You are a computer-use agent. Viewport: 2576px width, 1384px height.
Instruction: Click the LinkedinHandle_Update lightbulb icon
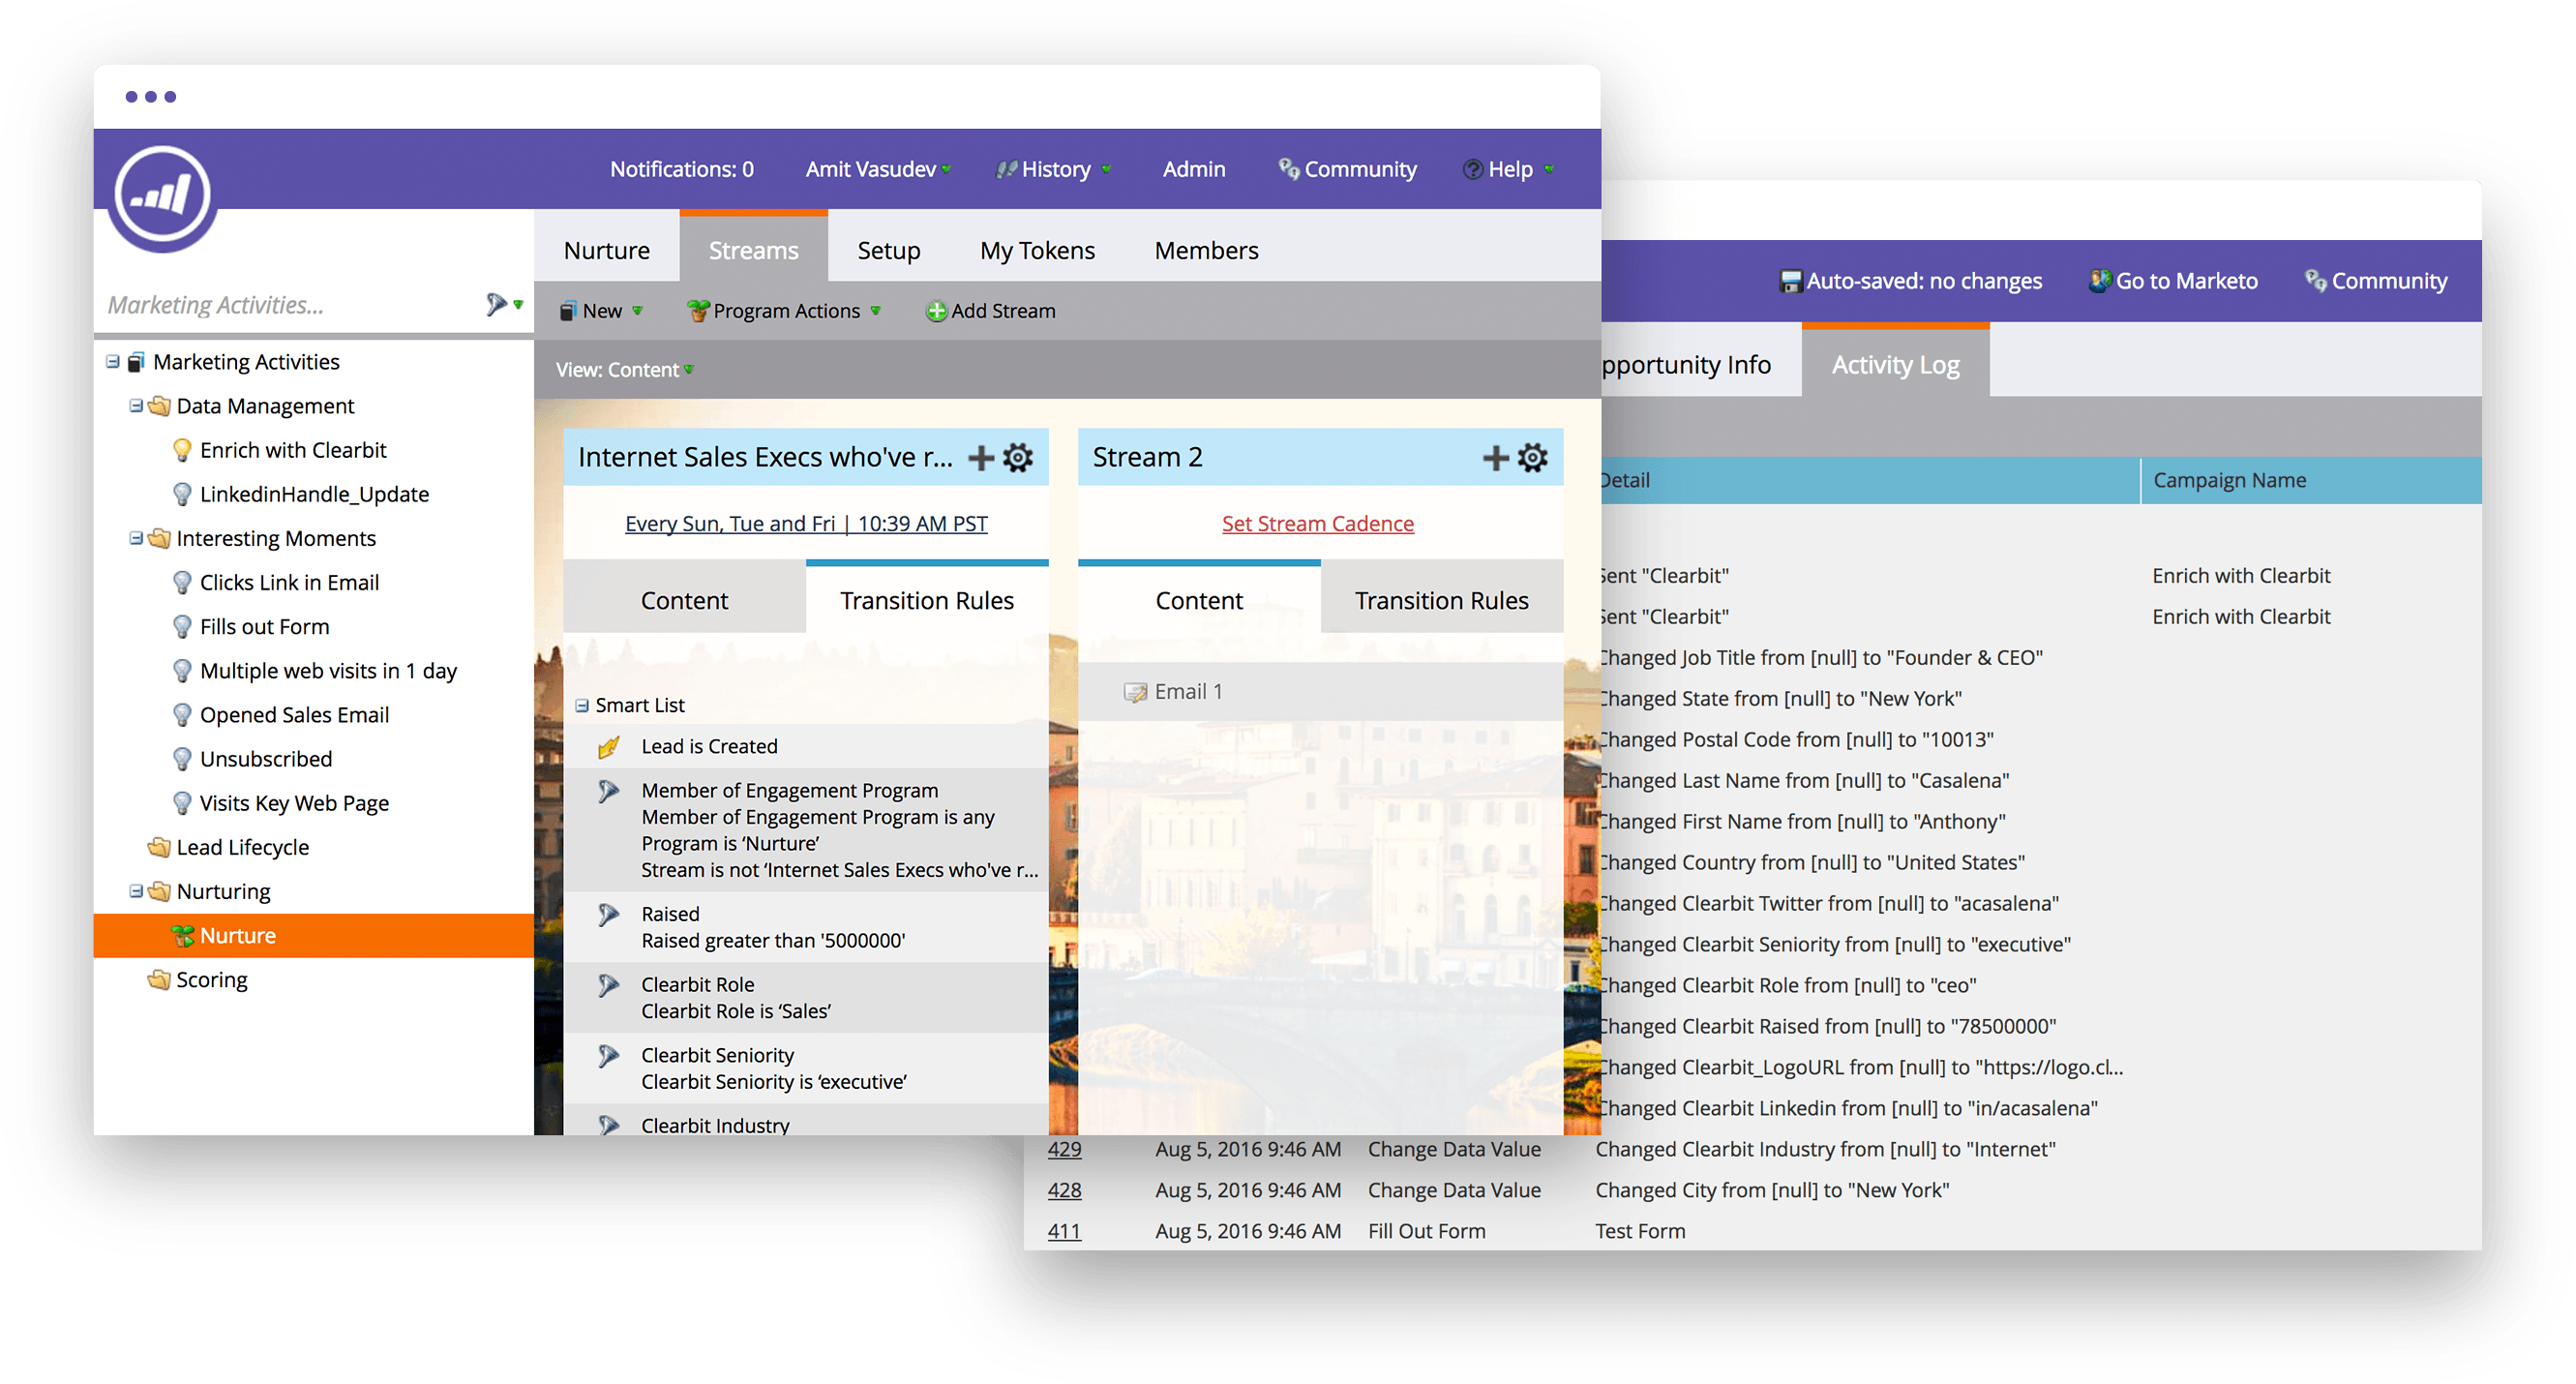click(x=182, y=494)
